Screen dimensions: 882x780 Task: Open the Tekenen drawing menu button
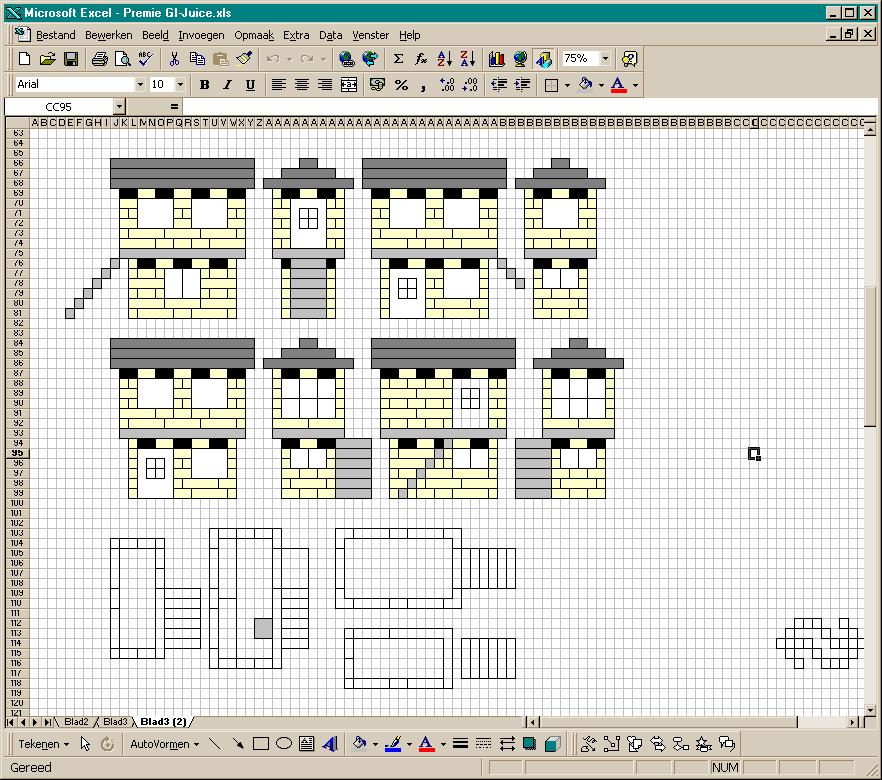[x=43, y=744]
